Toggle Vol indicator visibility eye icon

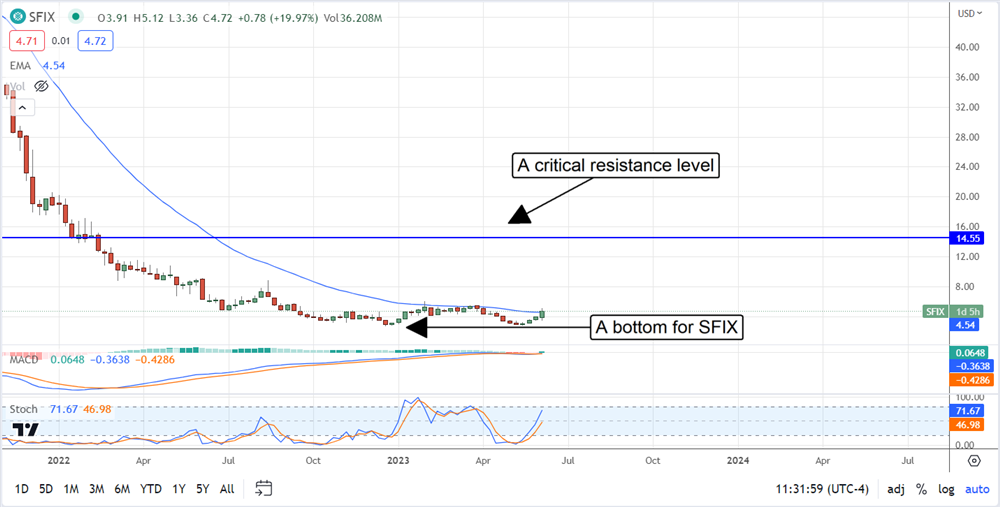pos(41,87)
